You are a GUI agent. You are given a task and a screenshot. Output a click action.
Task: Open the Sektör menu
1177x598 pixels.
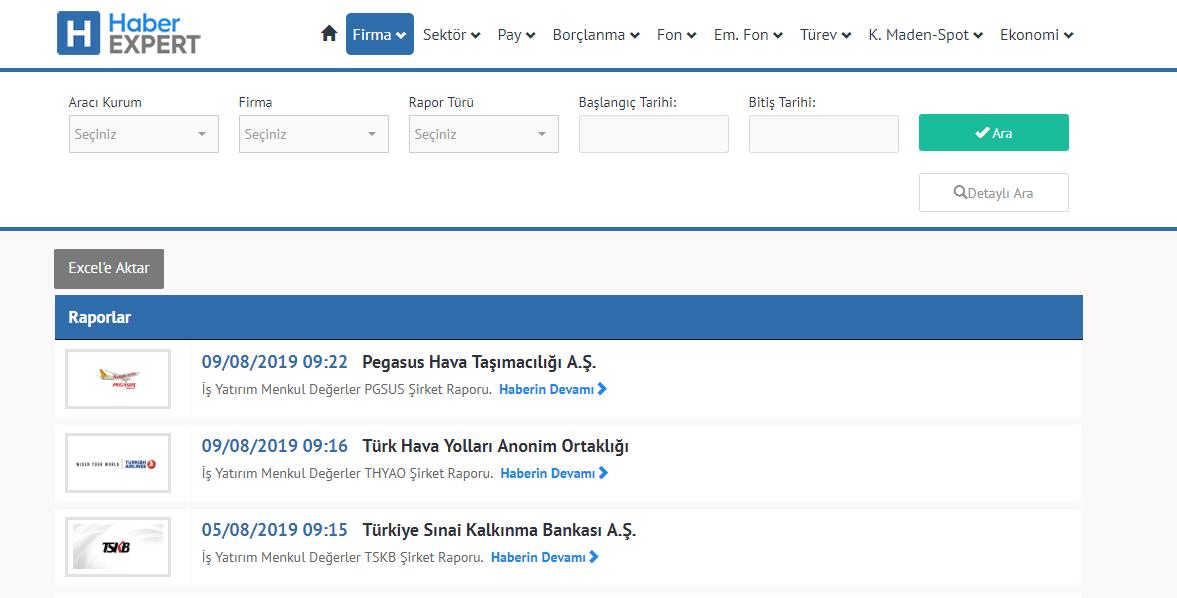(451, 35)
